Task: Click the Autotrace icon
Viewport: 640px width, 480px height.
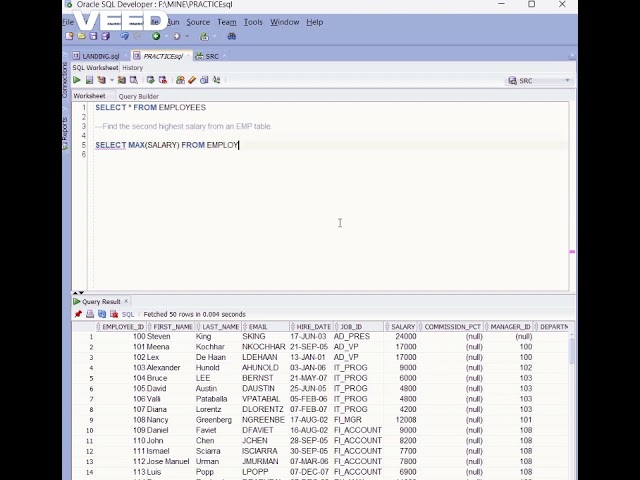Action: pos(122,80)
